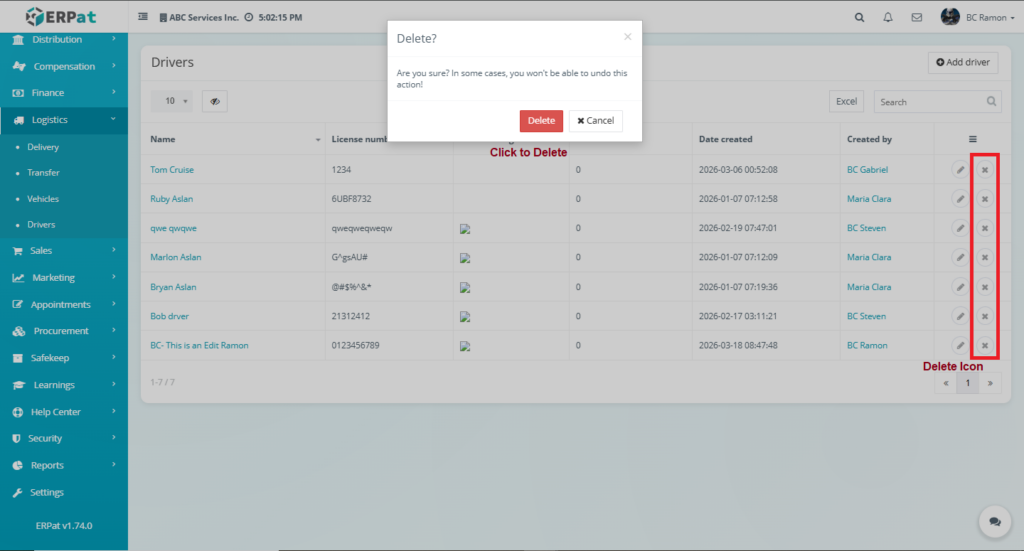
Task: Open the top bar search icon
Action: 859,18
